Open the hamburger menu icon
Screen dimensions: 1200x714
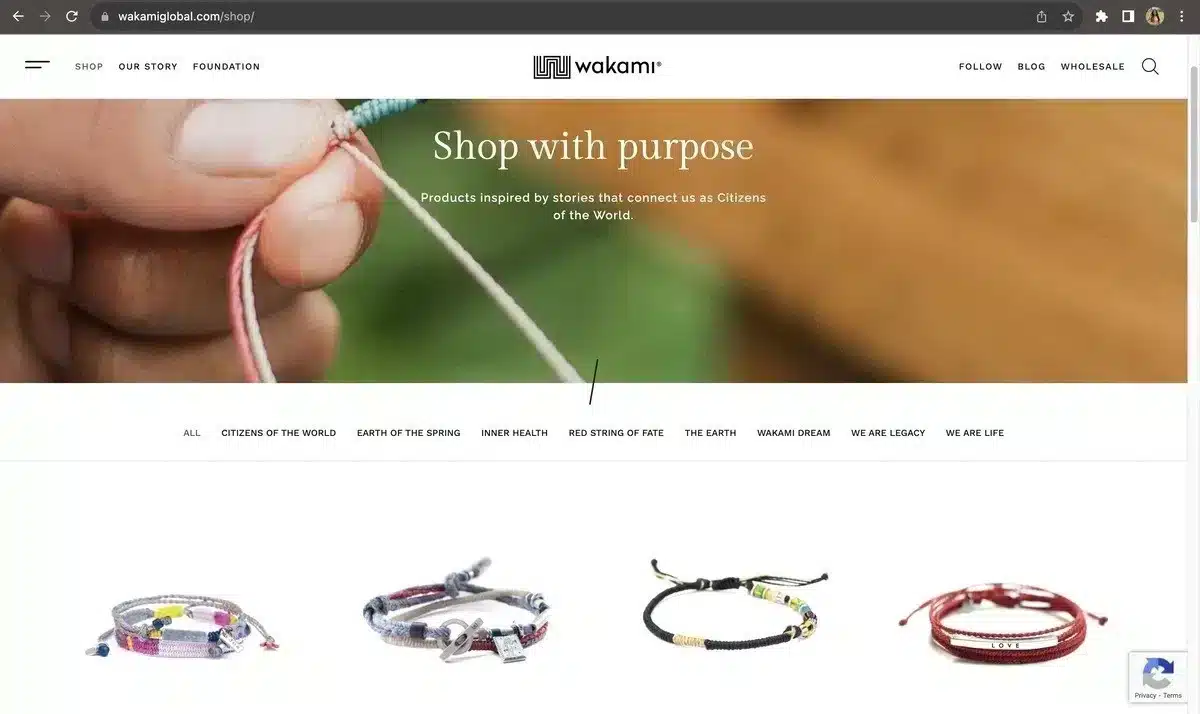tap(37, 66)
